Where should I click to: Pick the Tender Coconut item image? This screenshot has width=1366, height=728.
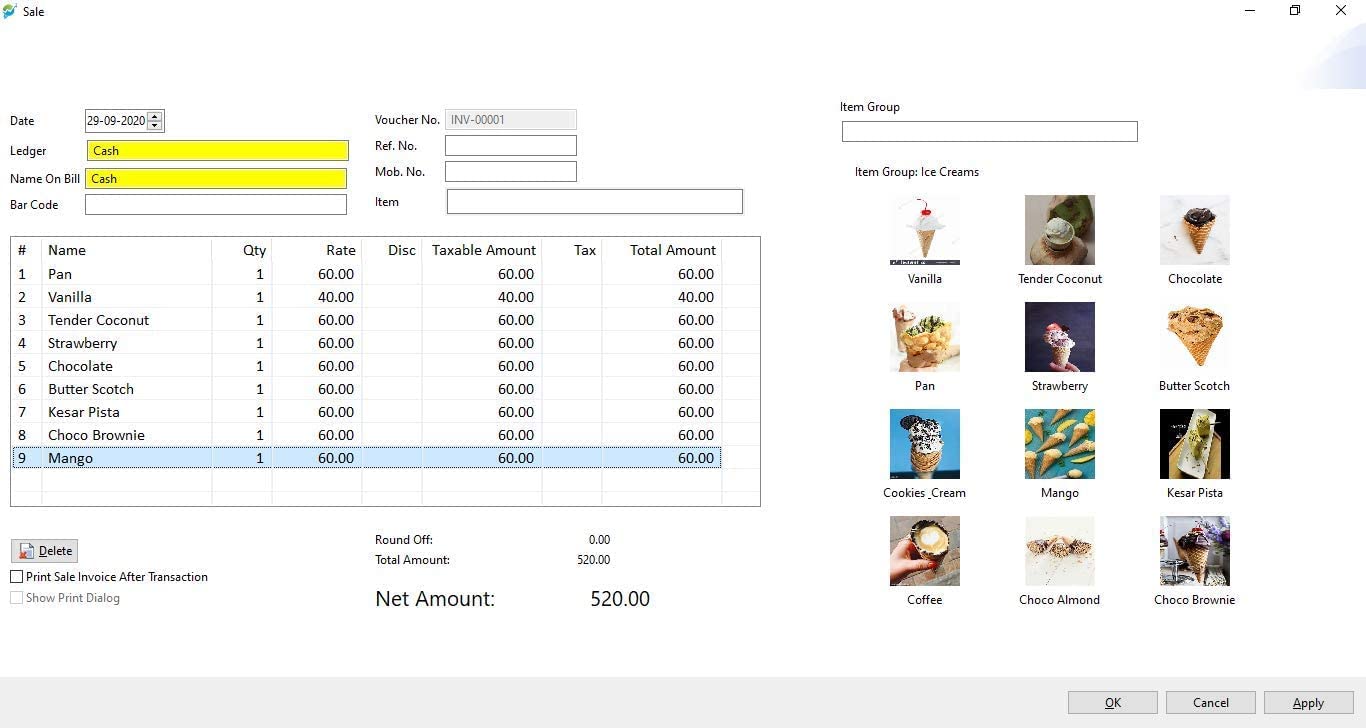pyautogui.click(x=1059, y=230)
